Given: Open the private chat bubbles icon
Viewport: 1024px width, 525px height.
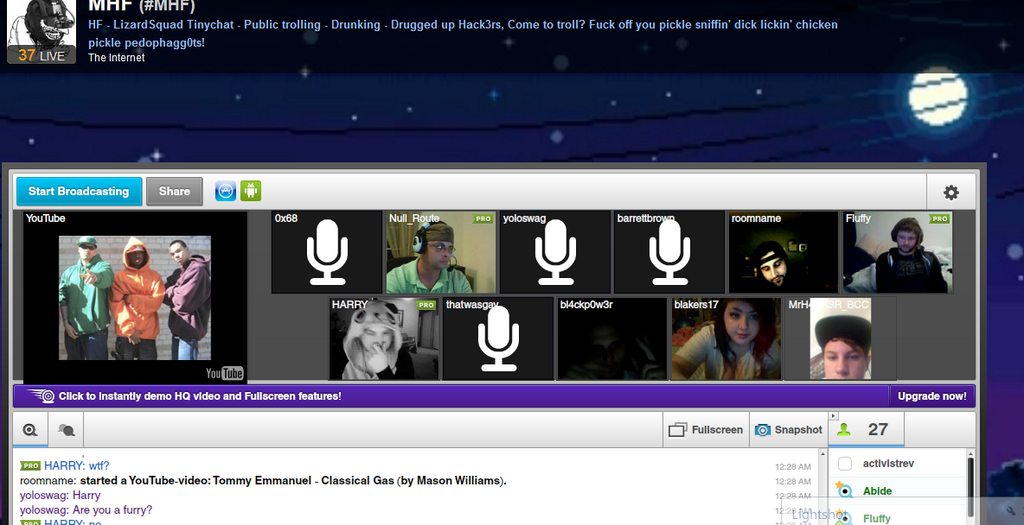Looking at the screenshot, I should point(66,430).
